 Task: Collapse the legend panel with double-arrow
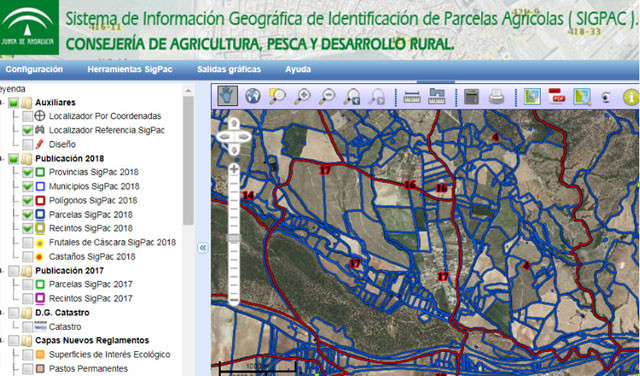[203, 248]
